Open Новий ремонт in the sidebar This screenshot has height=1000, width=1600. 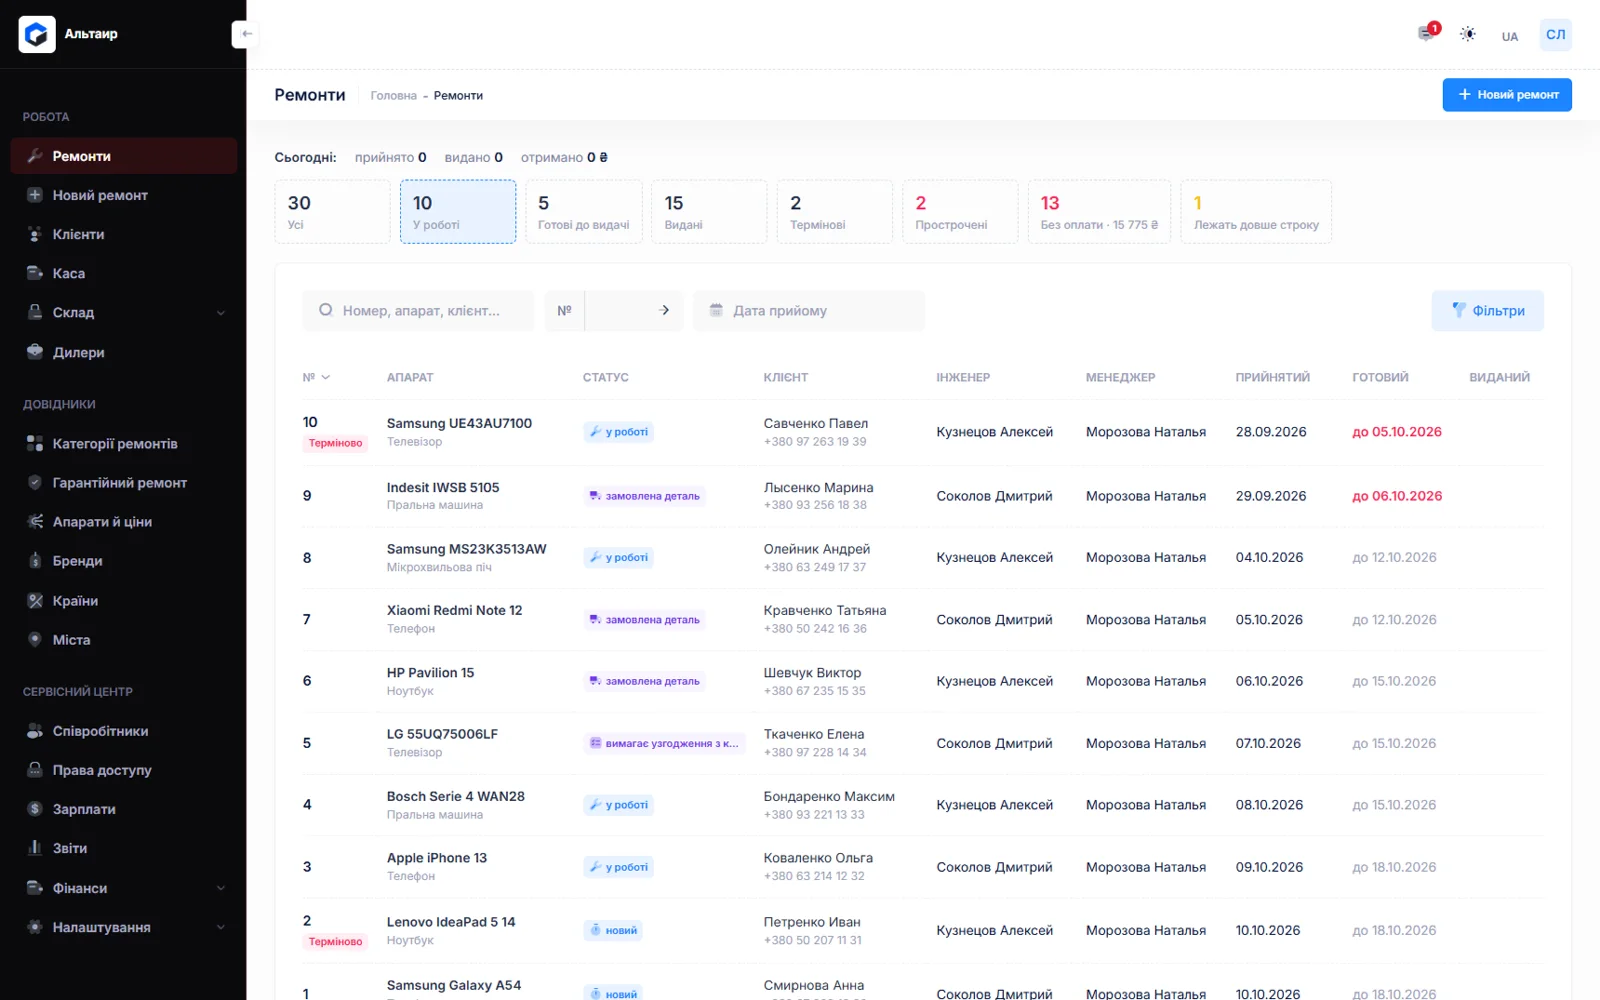(x=124, y=195)
